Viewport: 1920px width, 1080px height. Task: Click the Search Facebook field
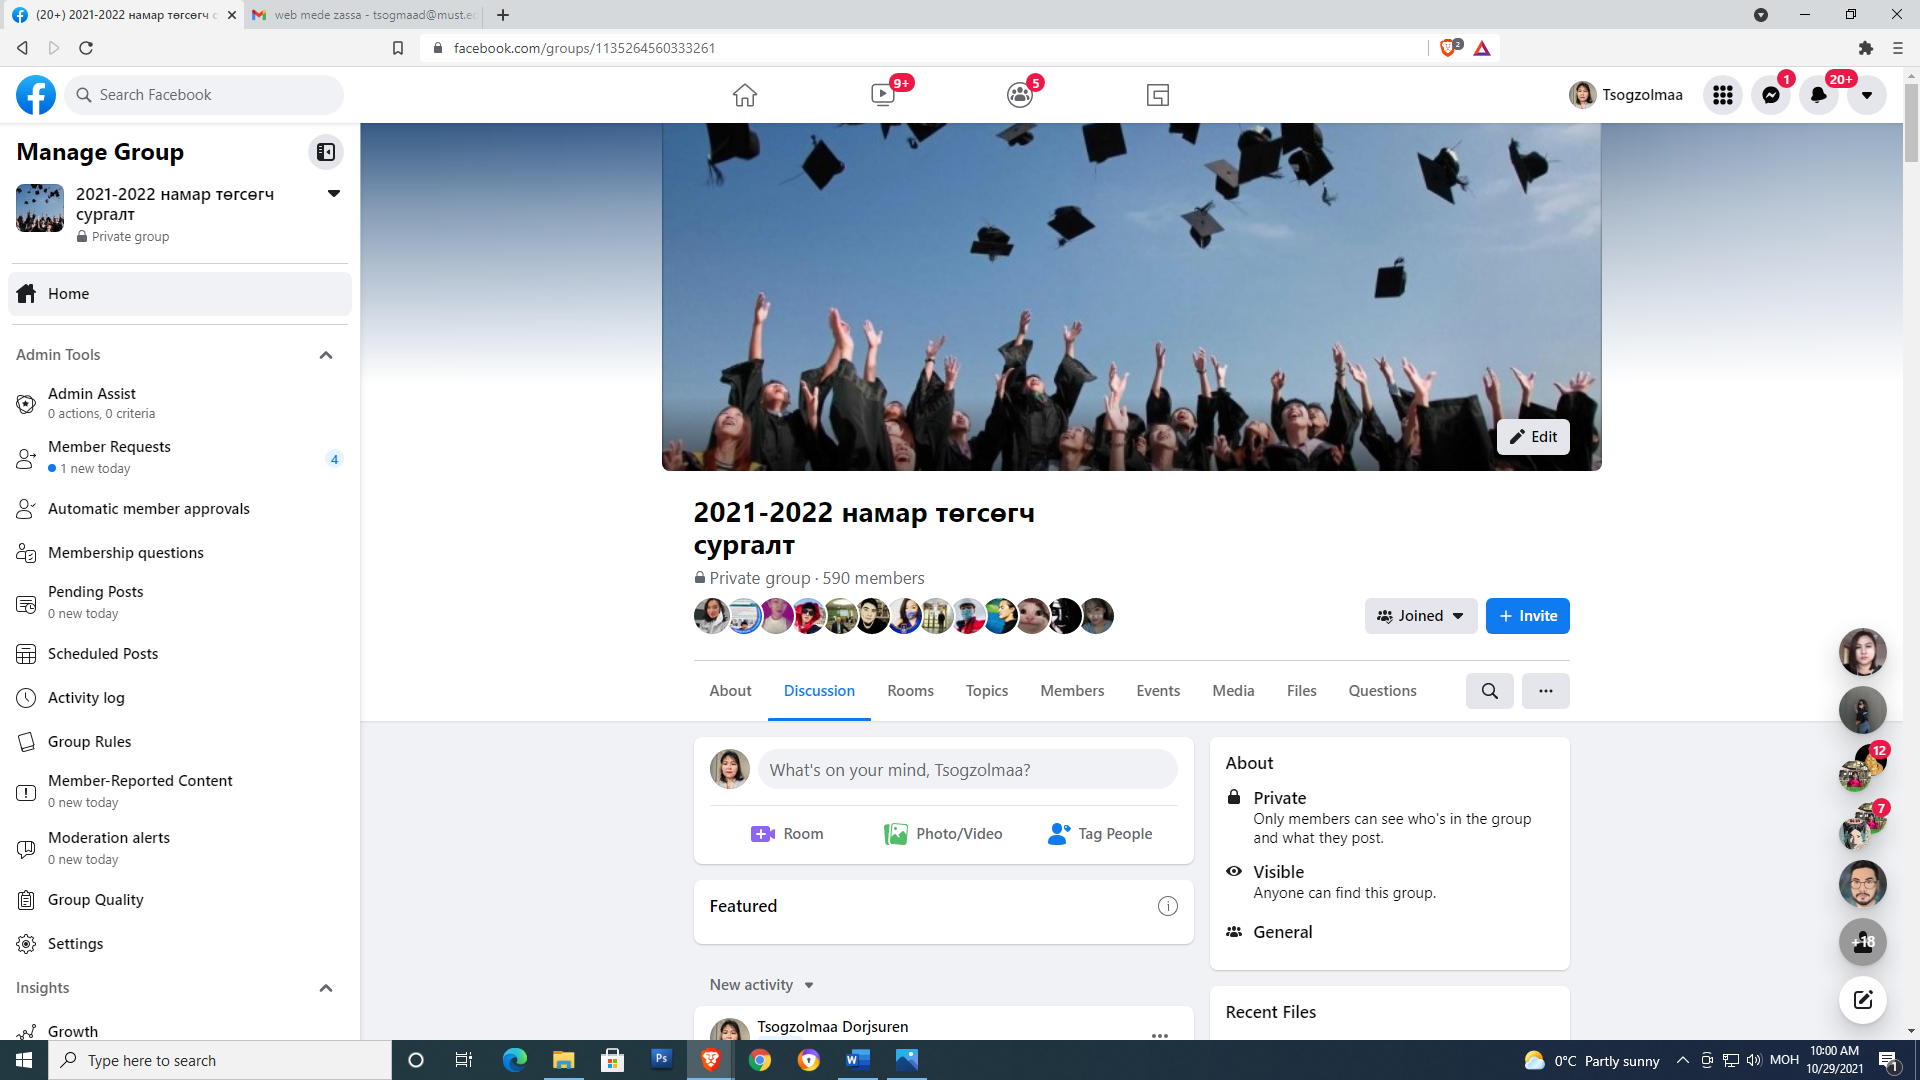204,95
